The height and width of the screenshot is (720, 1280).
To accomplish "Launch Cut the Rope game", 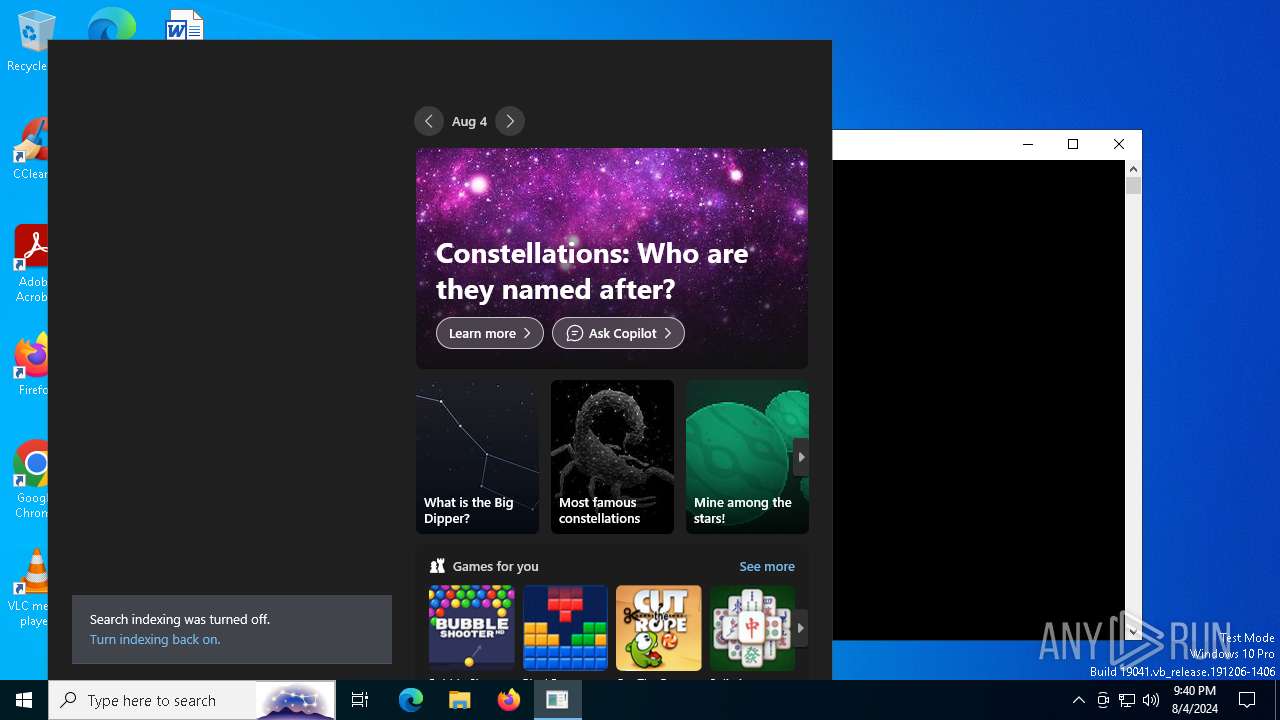I will point(659,628).
